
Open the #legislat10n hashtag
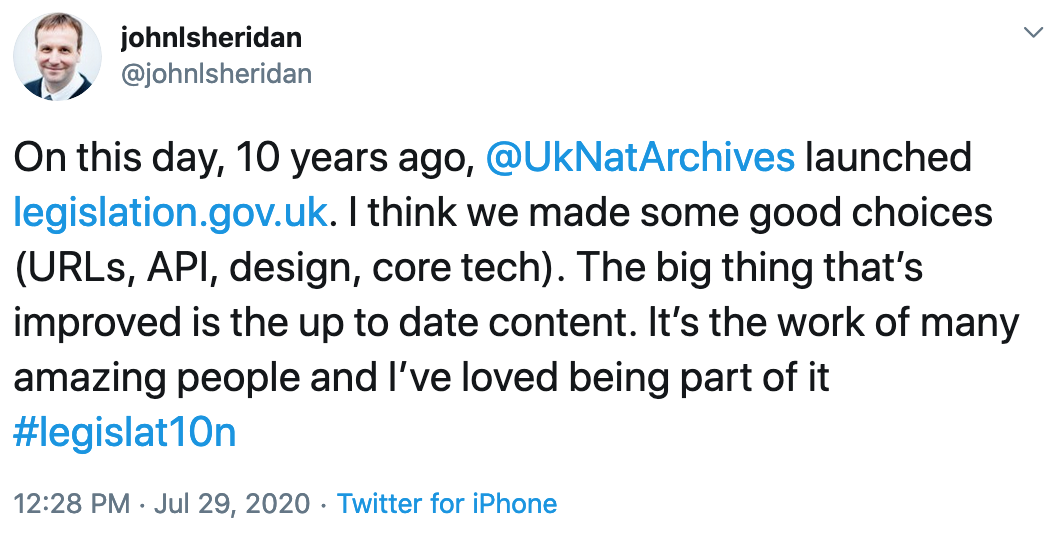(124, 434)
